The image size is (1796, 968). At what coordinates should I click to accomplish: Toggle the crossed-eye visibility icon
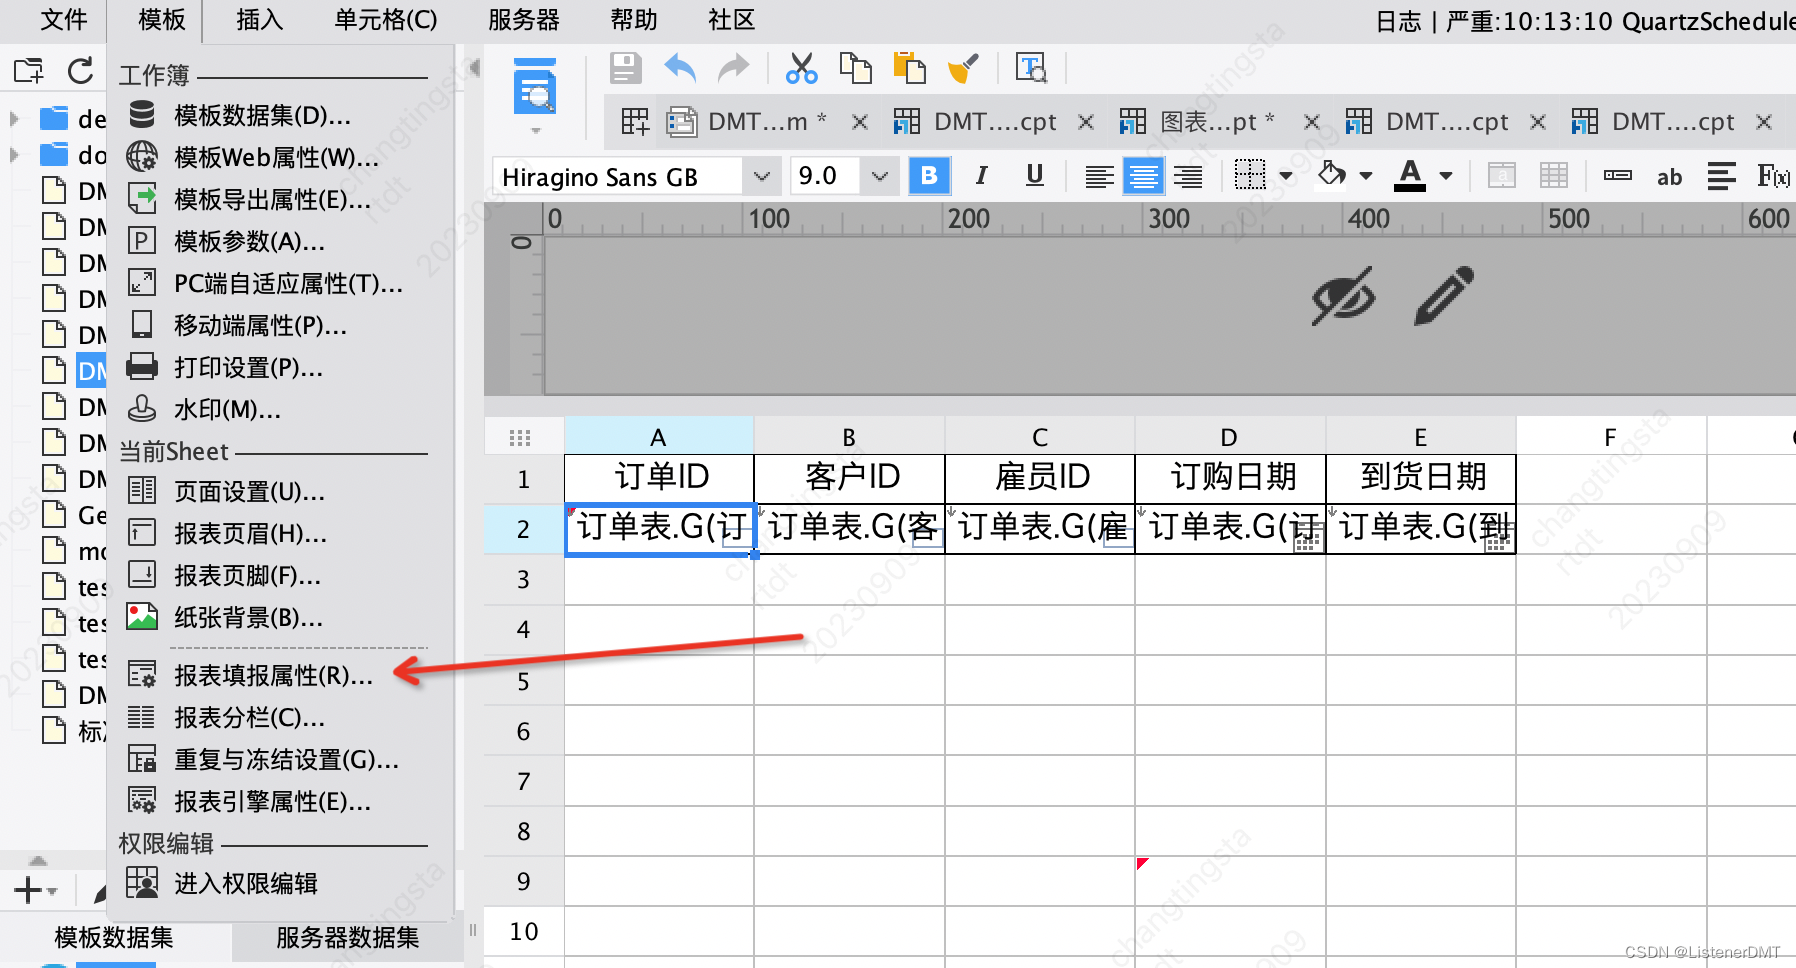(1343, 296)
